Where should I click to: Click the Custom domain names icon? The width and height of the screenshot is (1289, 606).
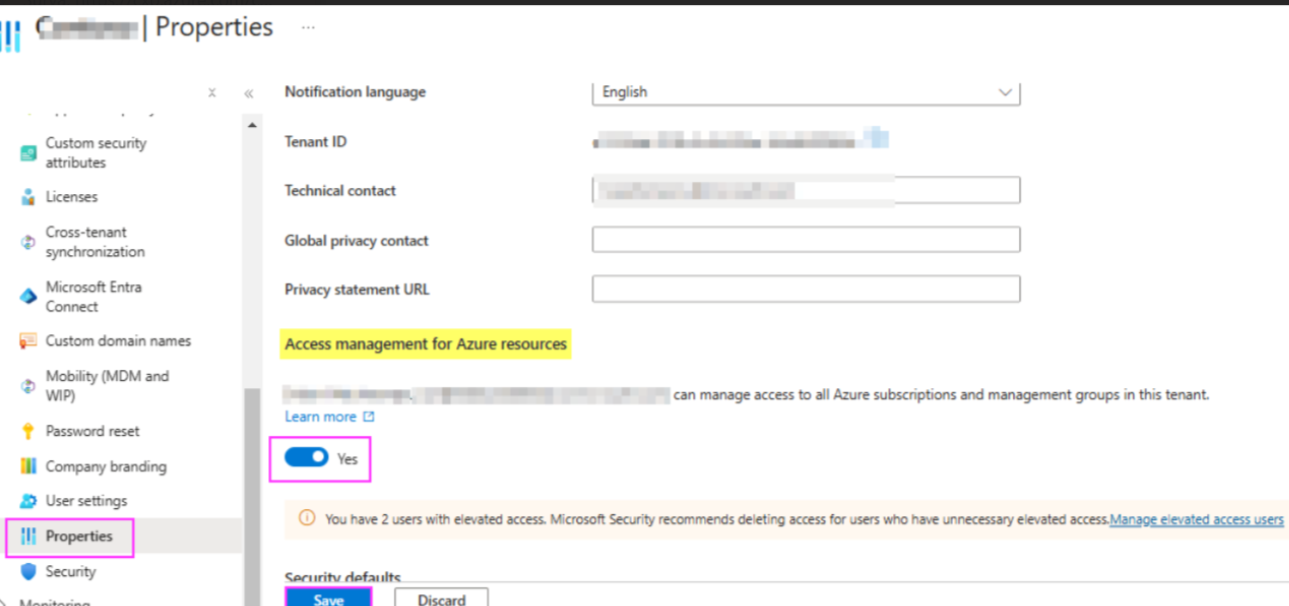point(28,341)
